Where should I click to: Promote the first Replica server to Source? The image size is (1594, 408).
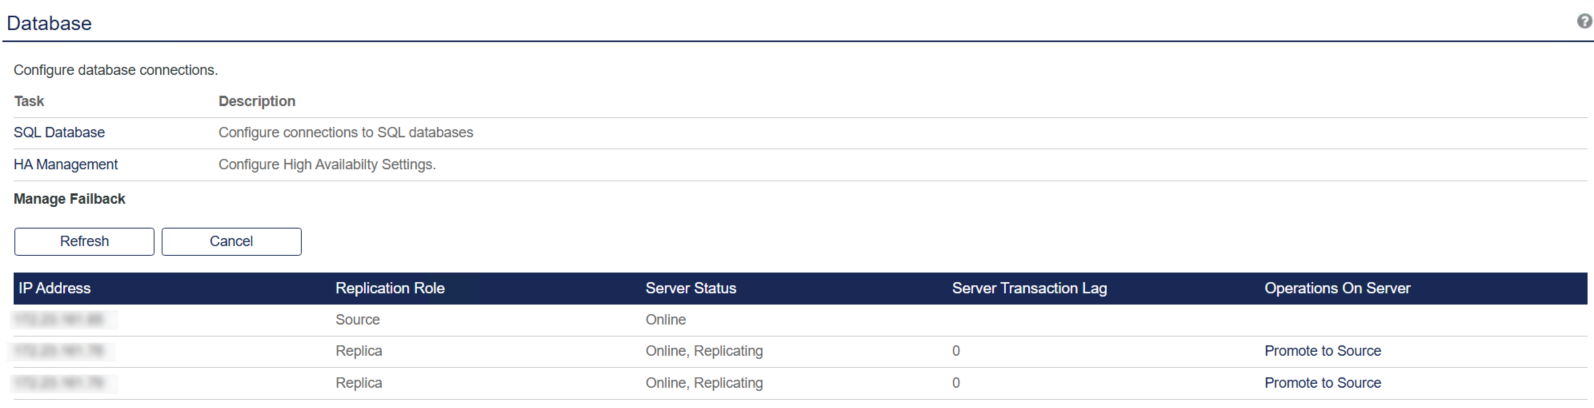1322,351
